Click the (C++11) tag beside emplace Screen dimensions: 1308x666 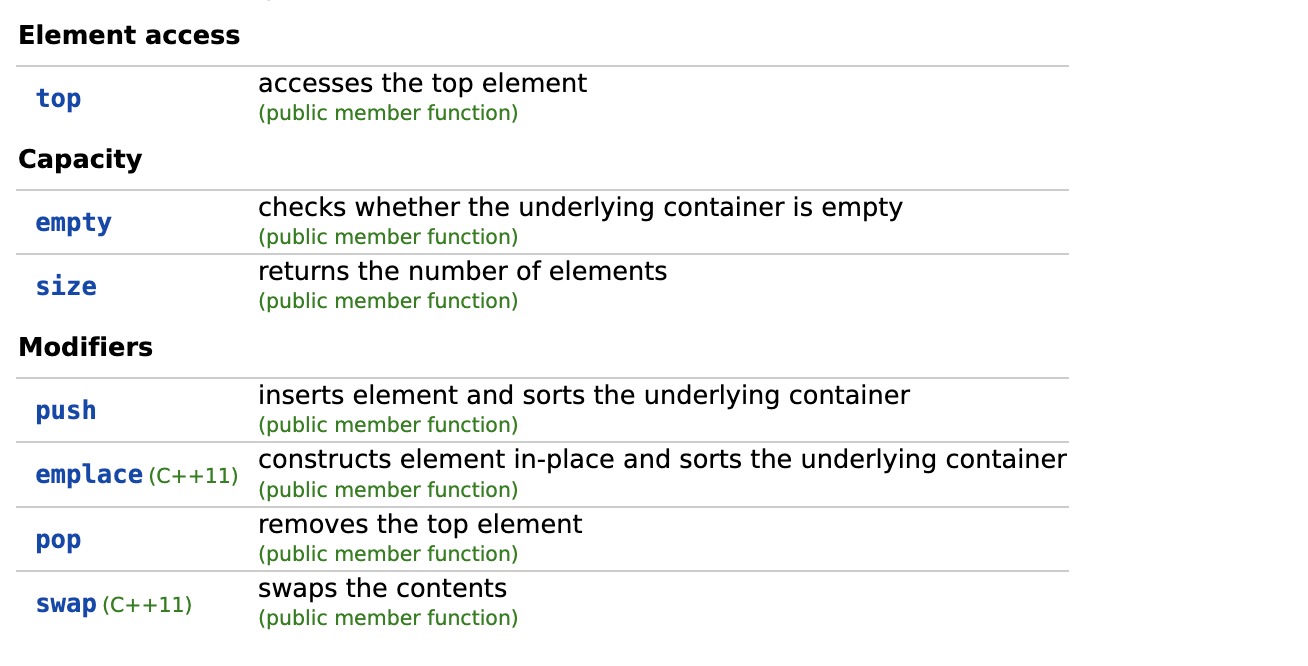tap(193, 476)
